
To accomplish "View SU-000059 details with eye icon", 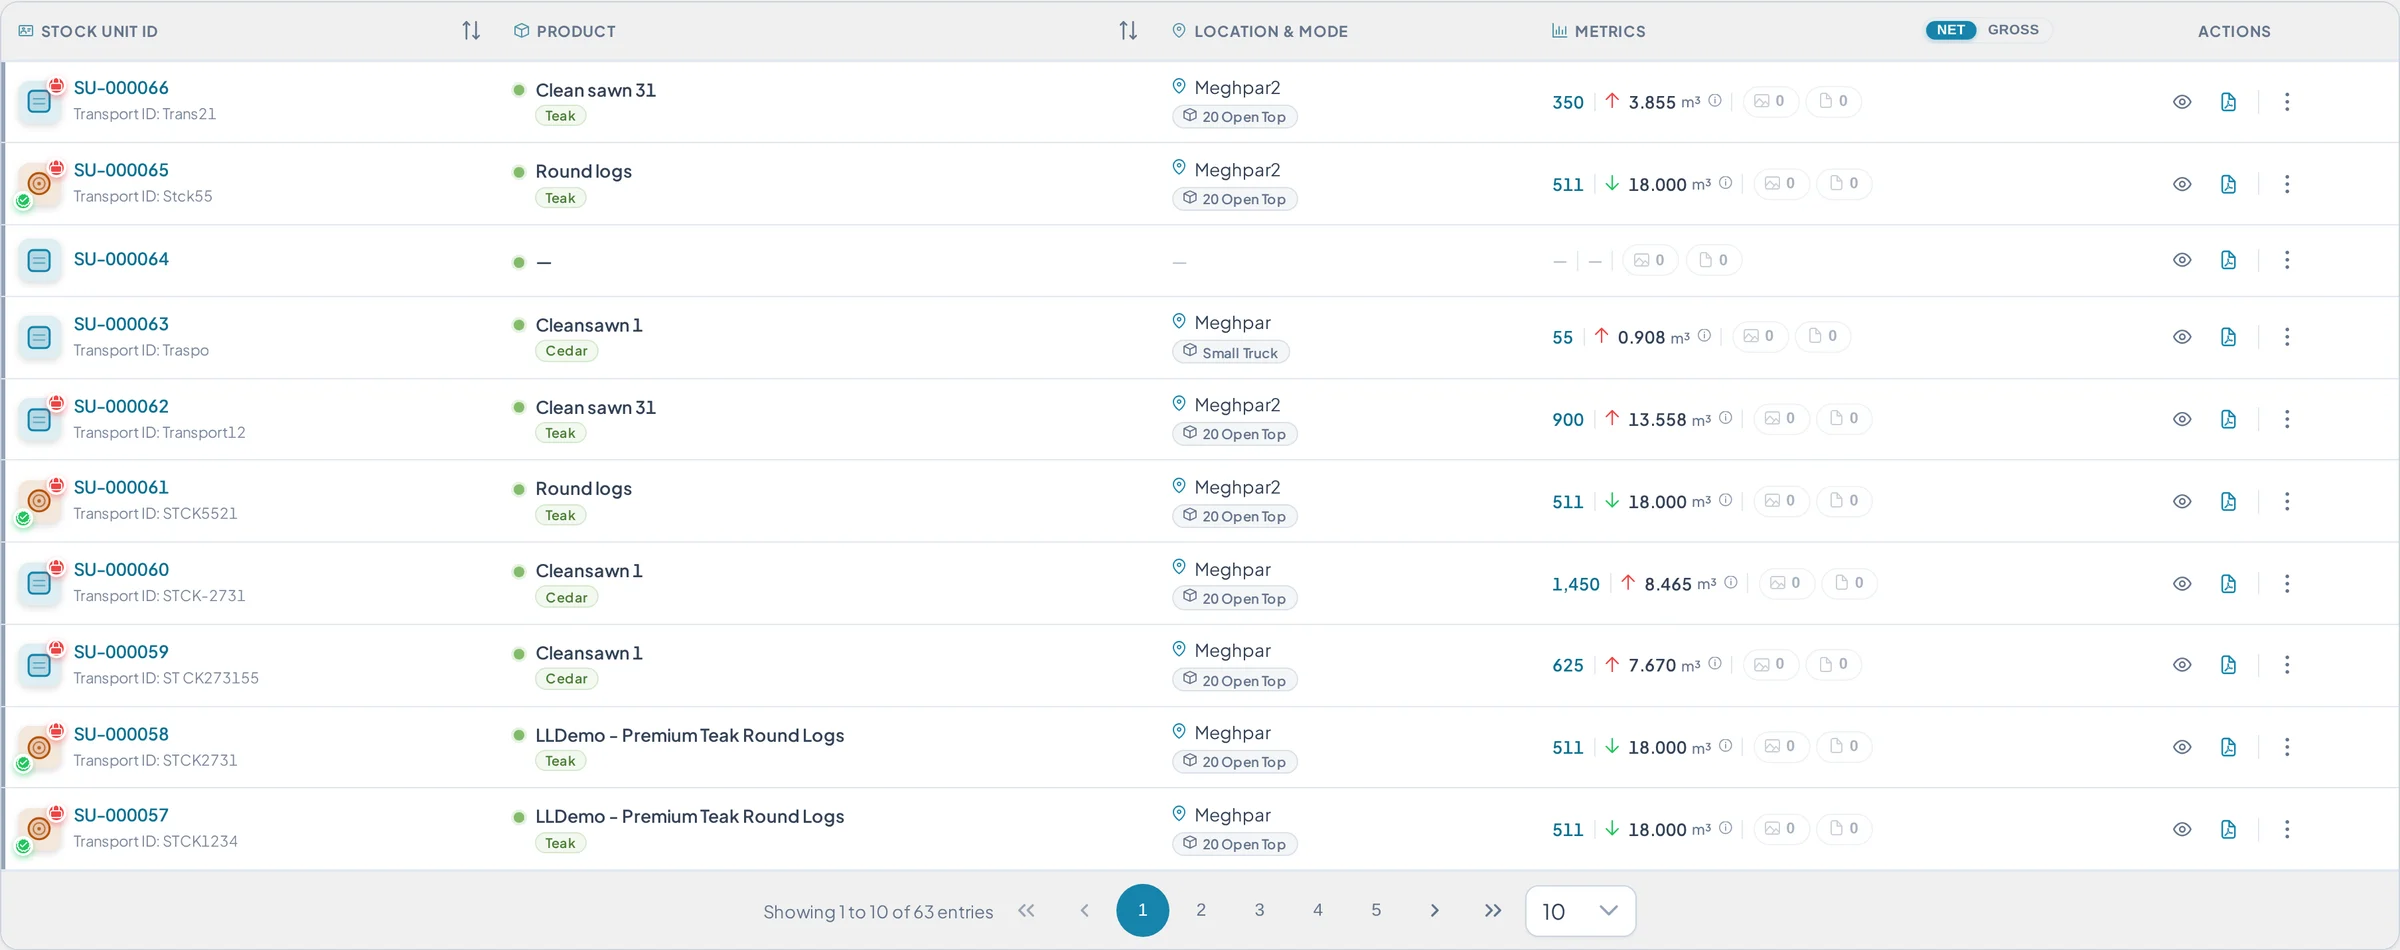I will [2182, 665].
